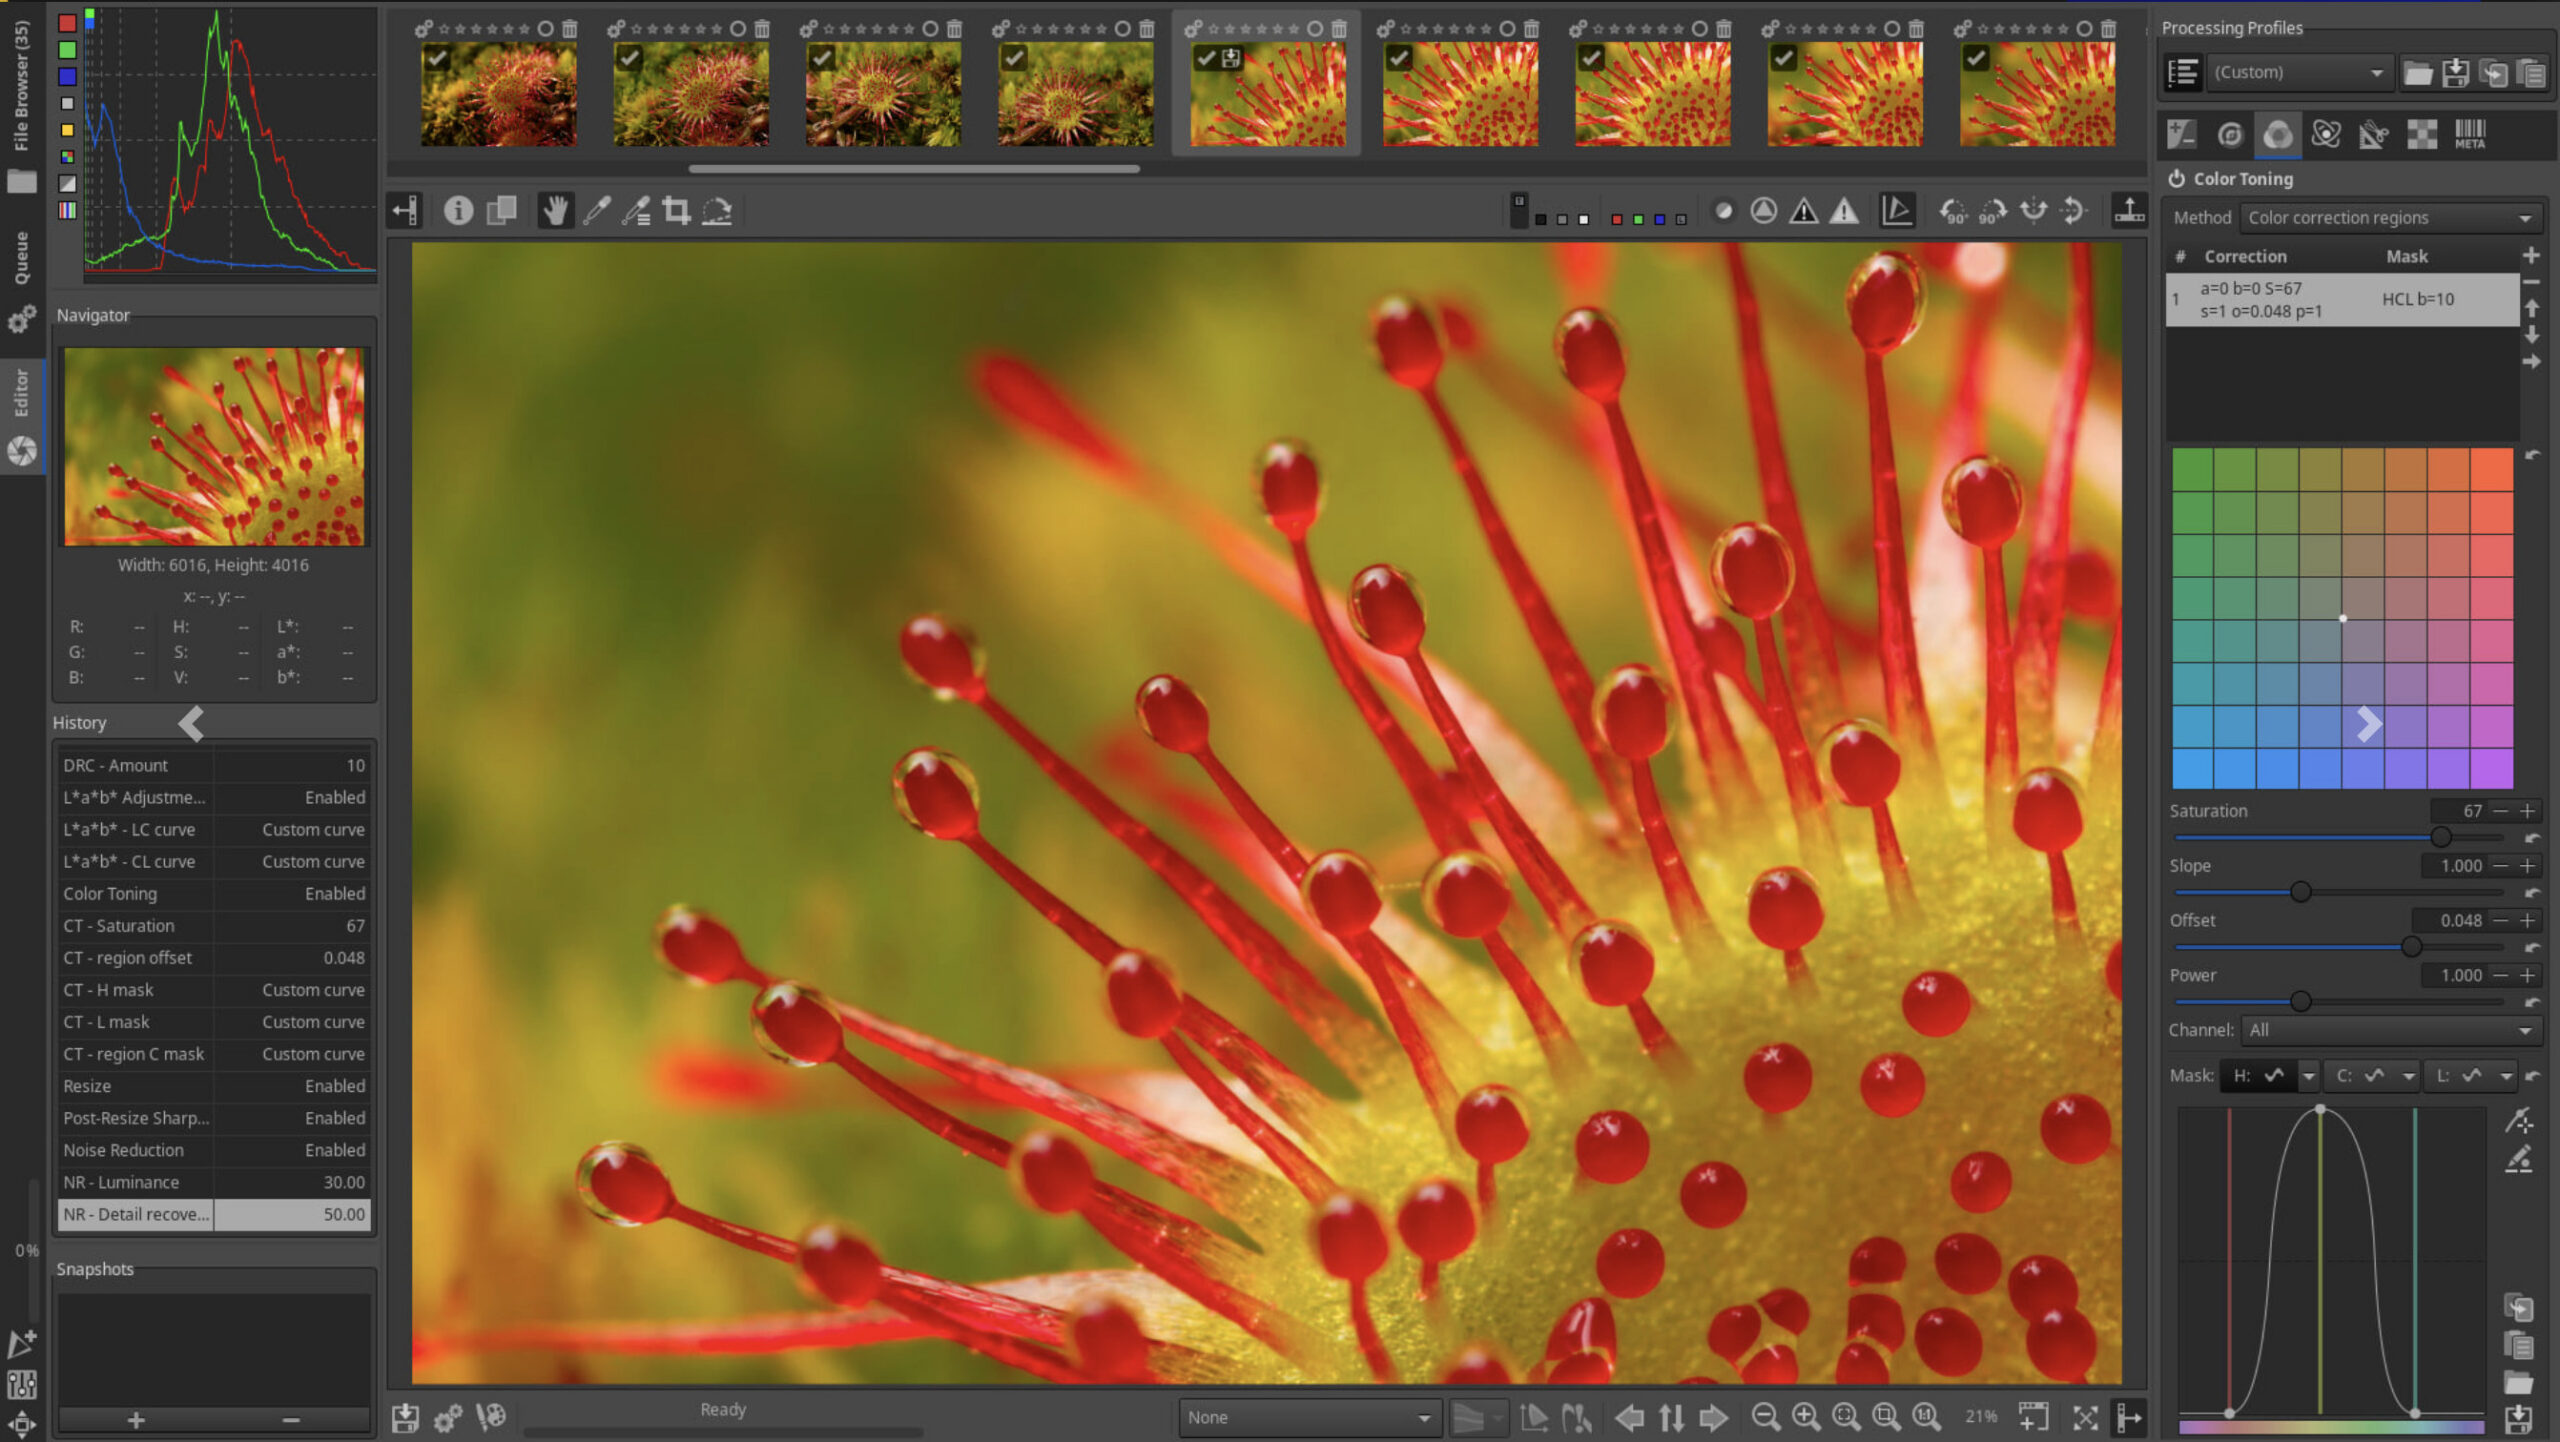Open the Method dropdown showing Color correction regions
The image size is (2560, 1442).
2390,217
